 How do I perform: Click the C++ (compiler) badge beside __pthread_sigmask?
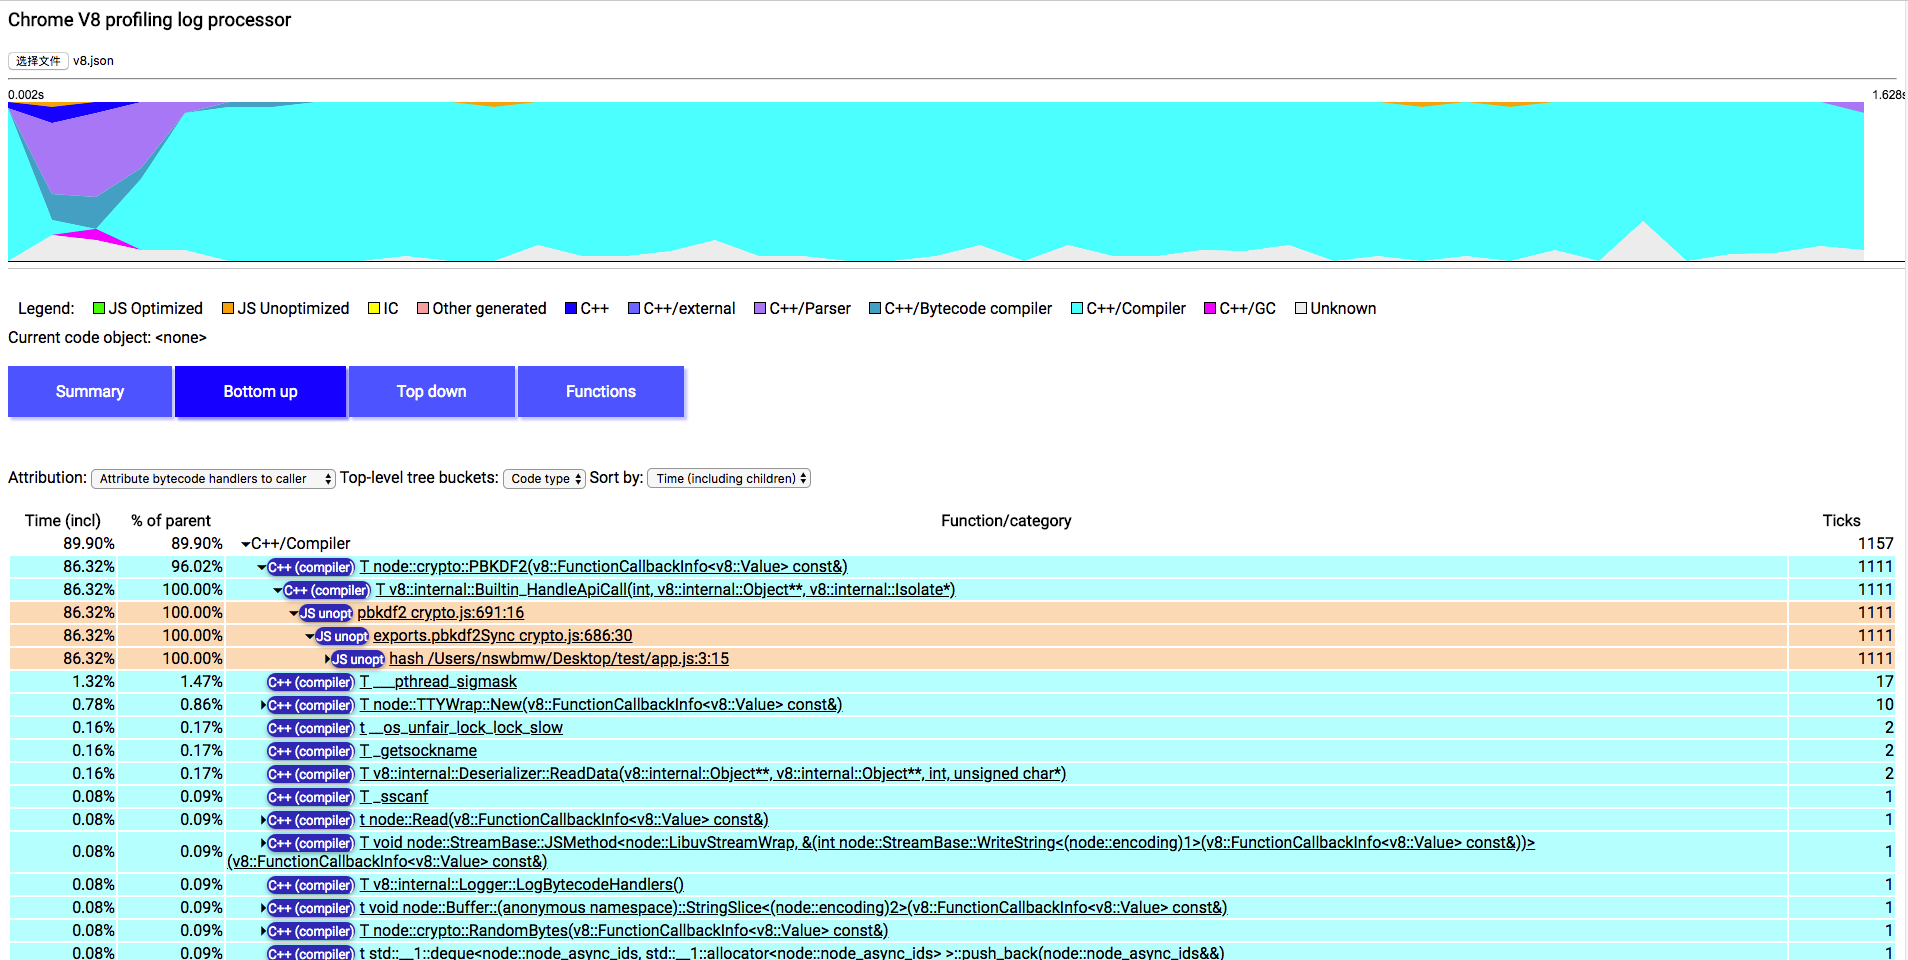click(310, 682)
